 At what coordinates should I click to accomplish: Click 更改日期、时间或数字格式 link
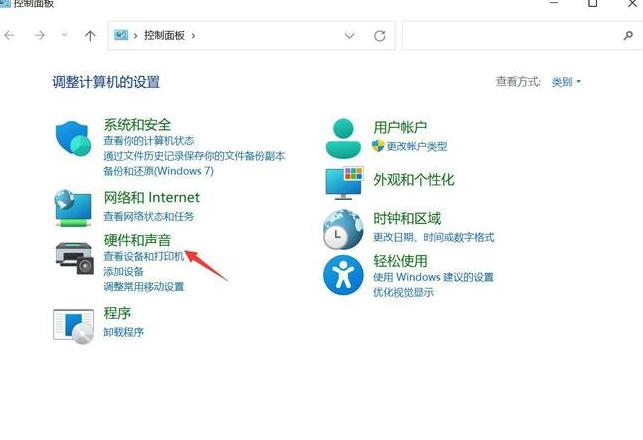[433, 237]
